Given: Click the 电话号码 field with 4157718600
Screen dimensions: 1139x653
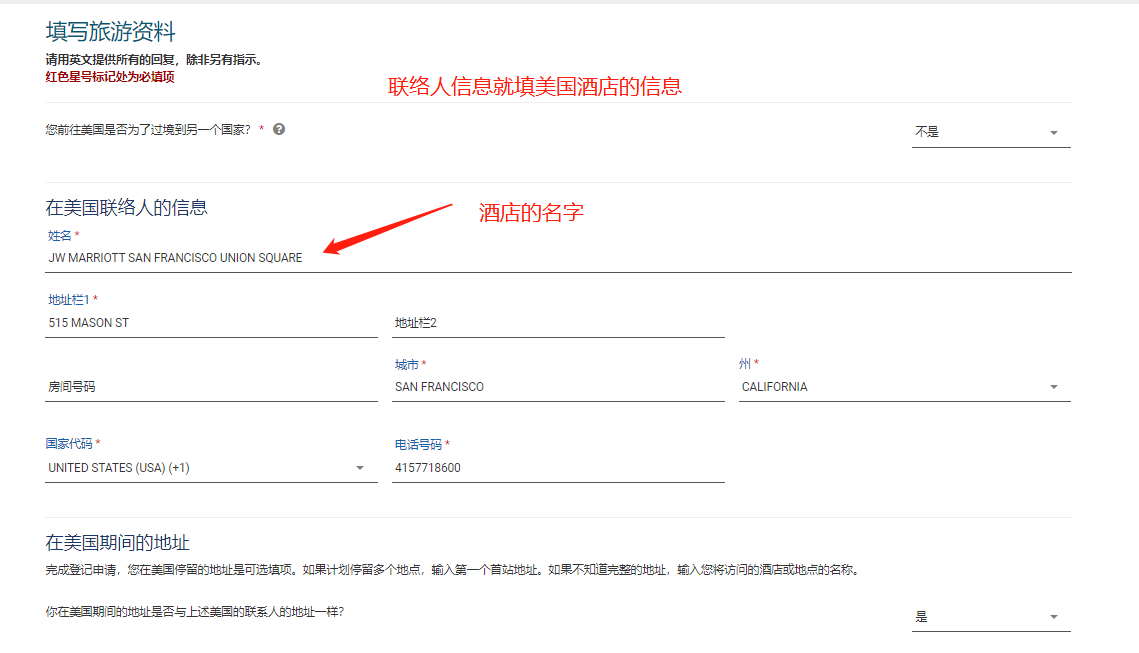Looking at the screenshot, I should pos(558,468).
